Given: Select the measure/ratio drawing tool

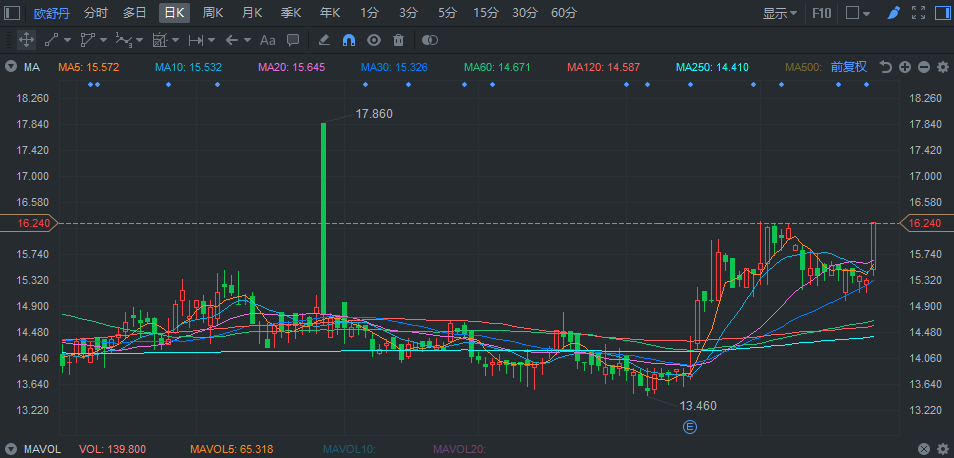Looking at the screenshot, I should (159, 40).
